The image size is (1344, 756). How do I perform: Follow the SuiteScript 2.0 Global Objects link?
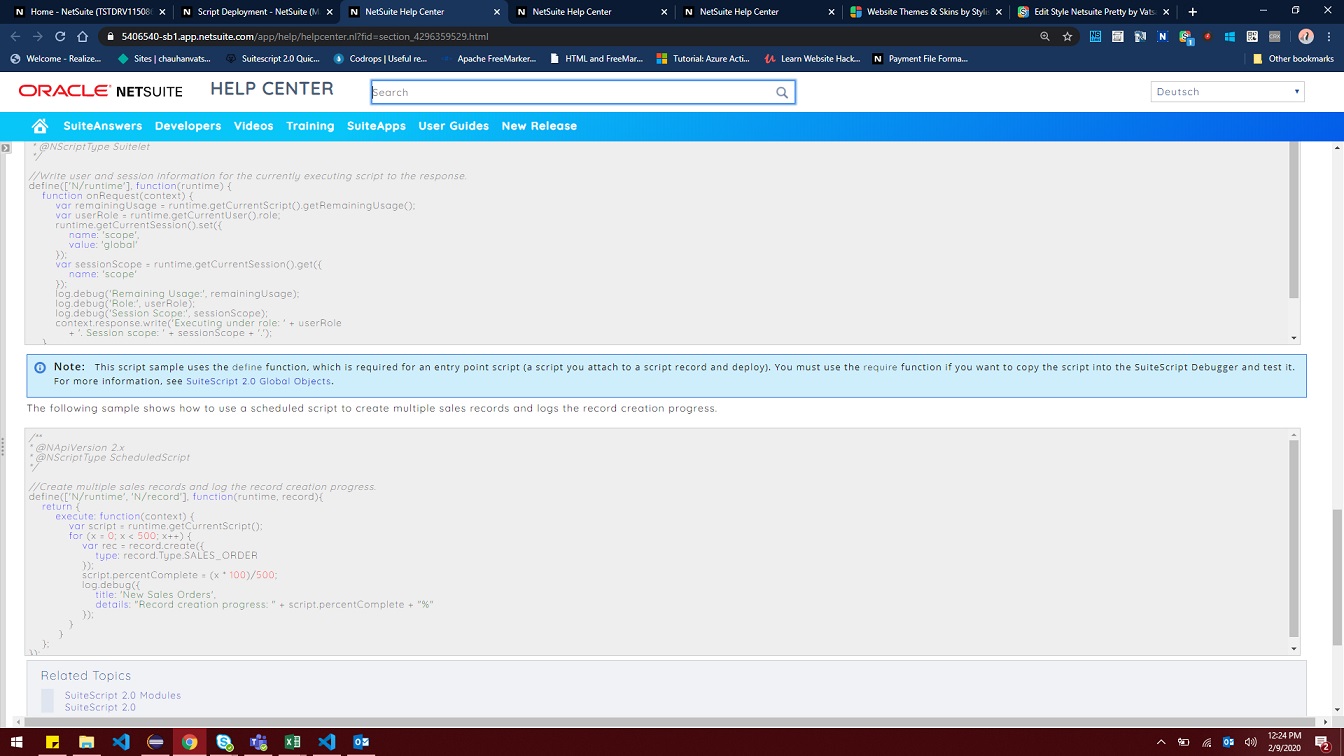258,381
